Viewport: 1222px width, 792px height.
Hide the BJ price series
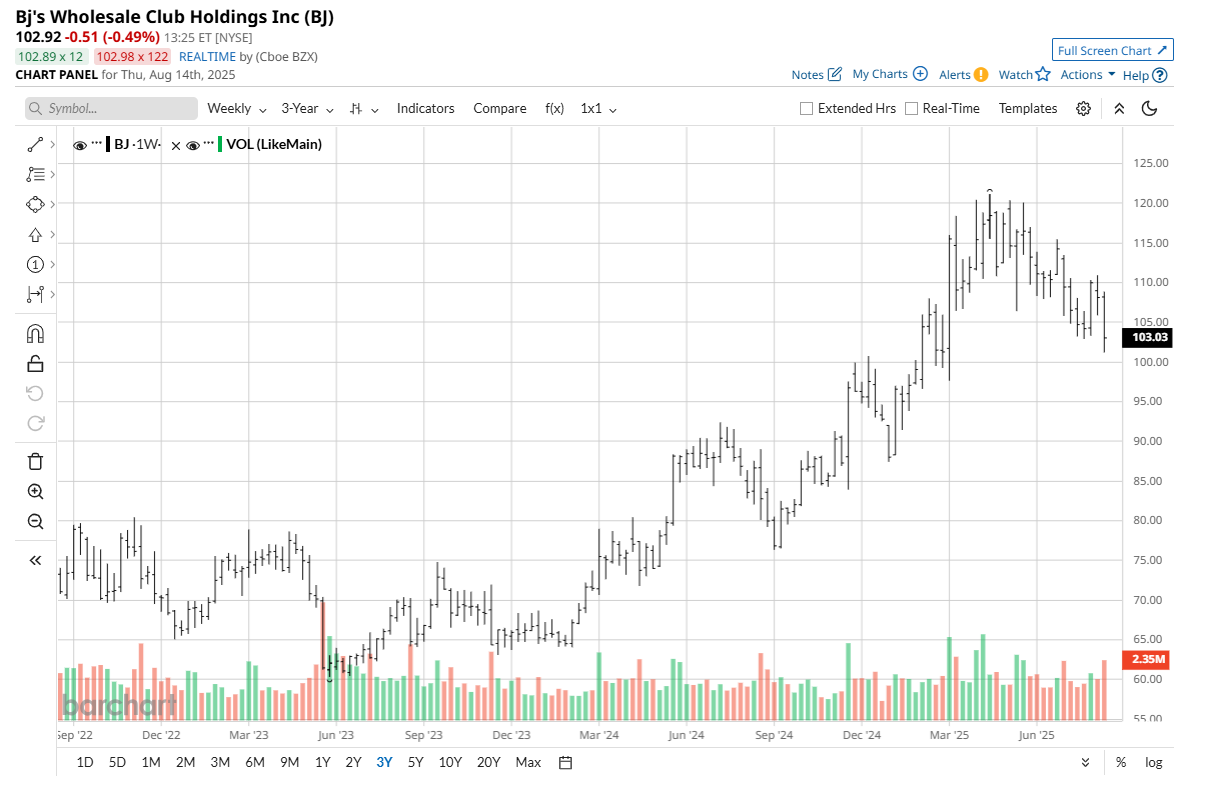point(80,145)
